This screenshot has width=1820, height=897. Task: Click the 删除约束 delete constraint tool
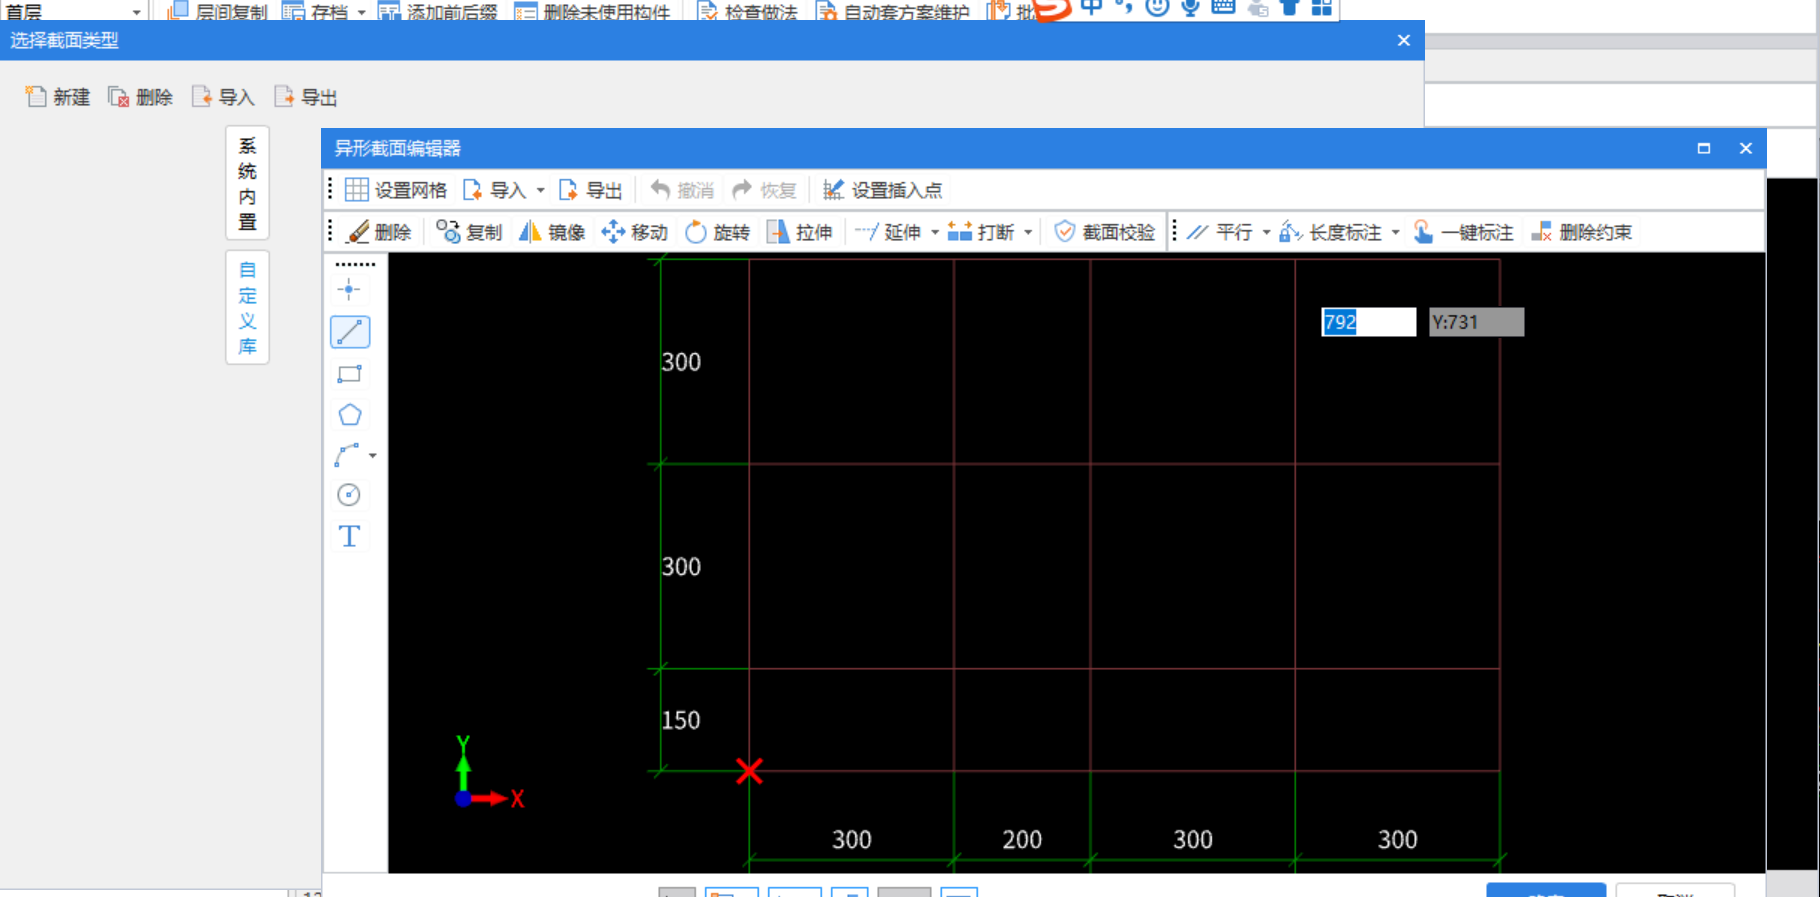[x=1582, y=232]
